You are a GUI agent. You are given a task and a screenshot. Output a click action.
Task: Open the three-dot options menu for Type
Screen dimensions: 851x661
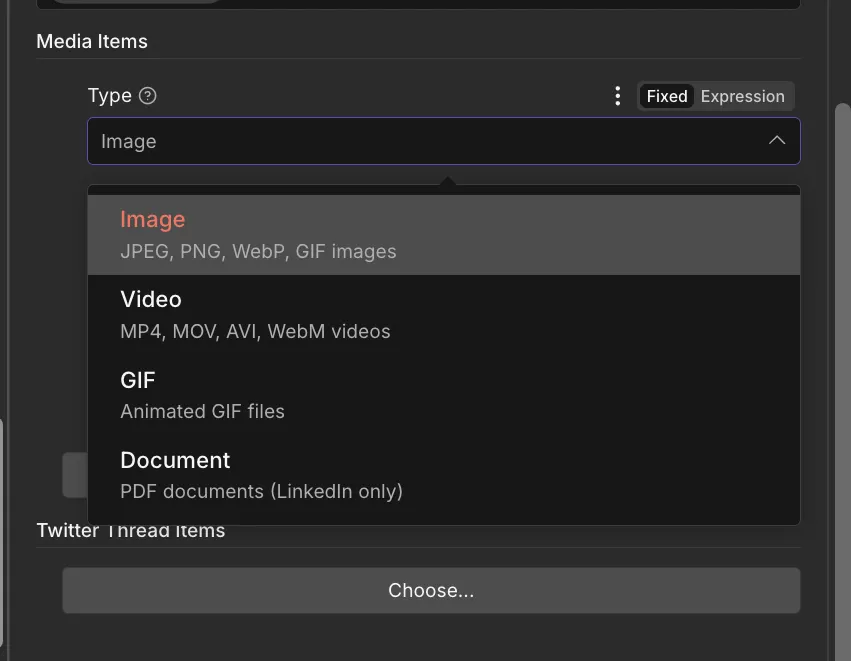[618, 96]
